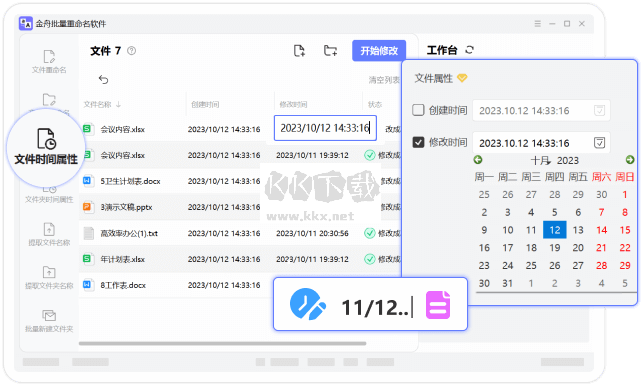Screen dimensions: 642x386
Task: Click the green success check for 高效率办公(1).txt
Action: [x=370, y=233]
